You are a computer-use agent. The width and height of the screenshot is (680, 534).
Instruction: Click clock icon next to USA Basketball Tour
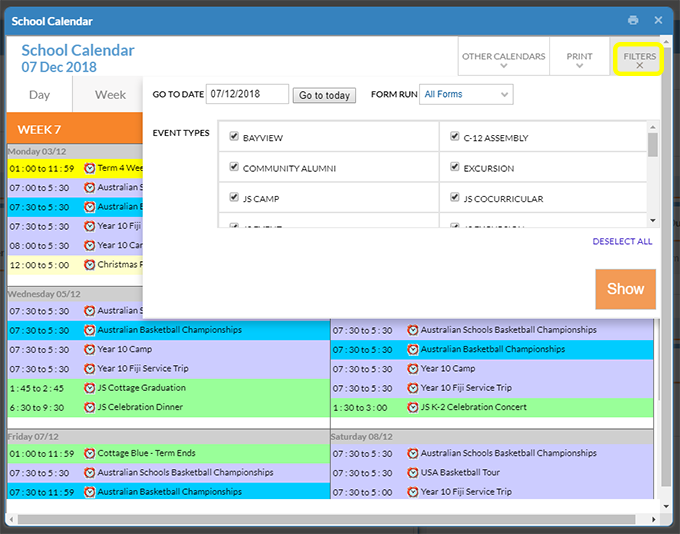tap(412, 472)
